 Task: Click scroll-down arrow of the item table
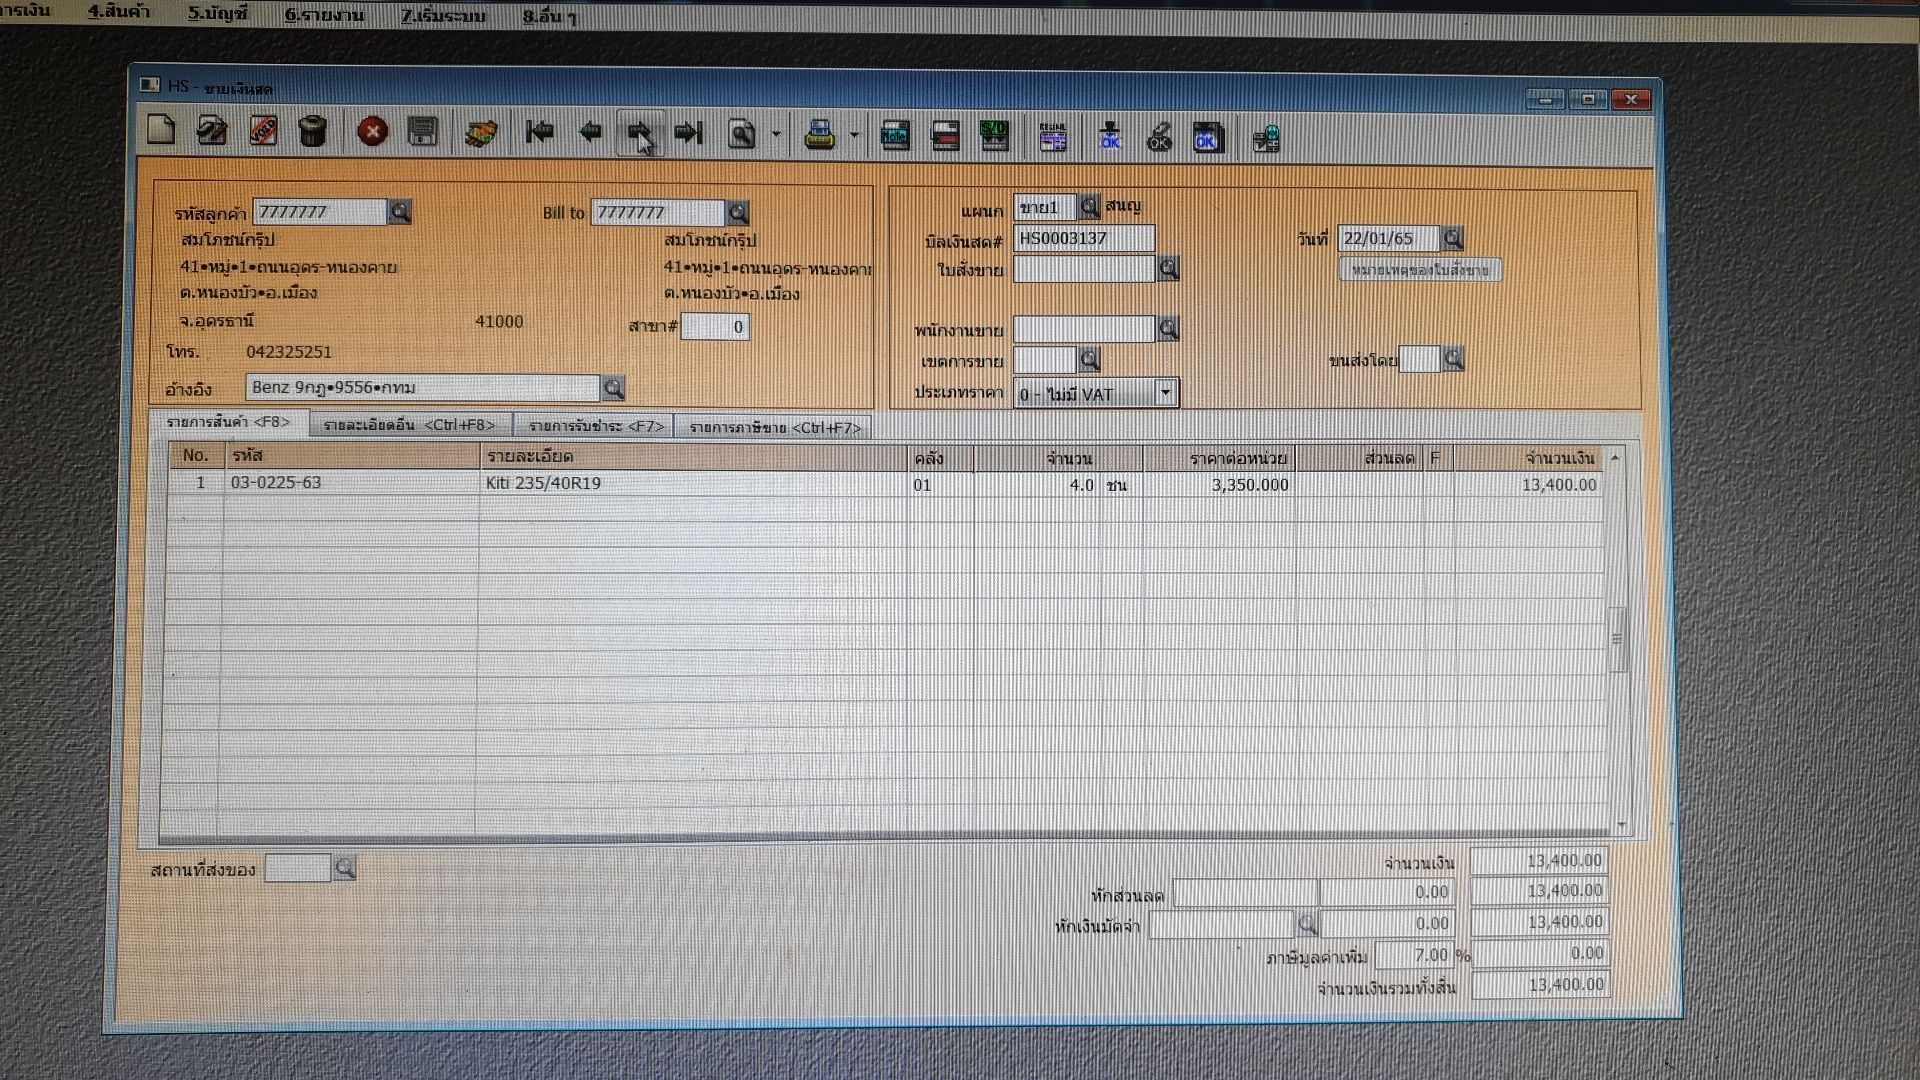pos(1621,827)
